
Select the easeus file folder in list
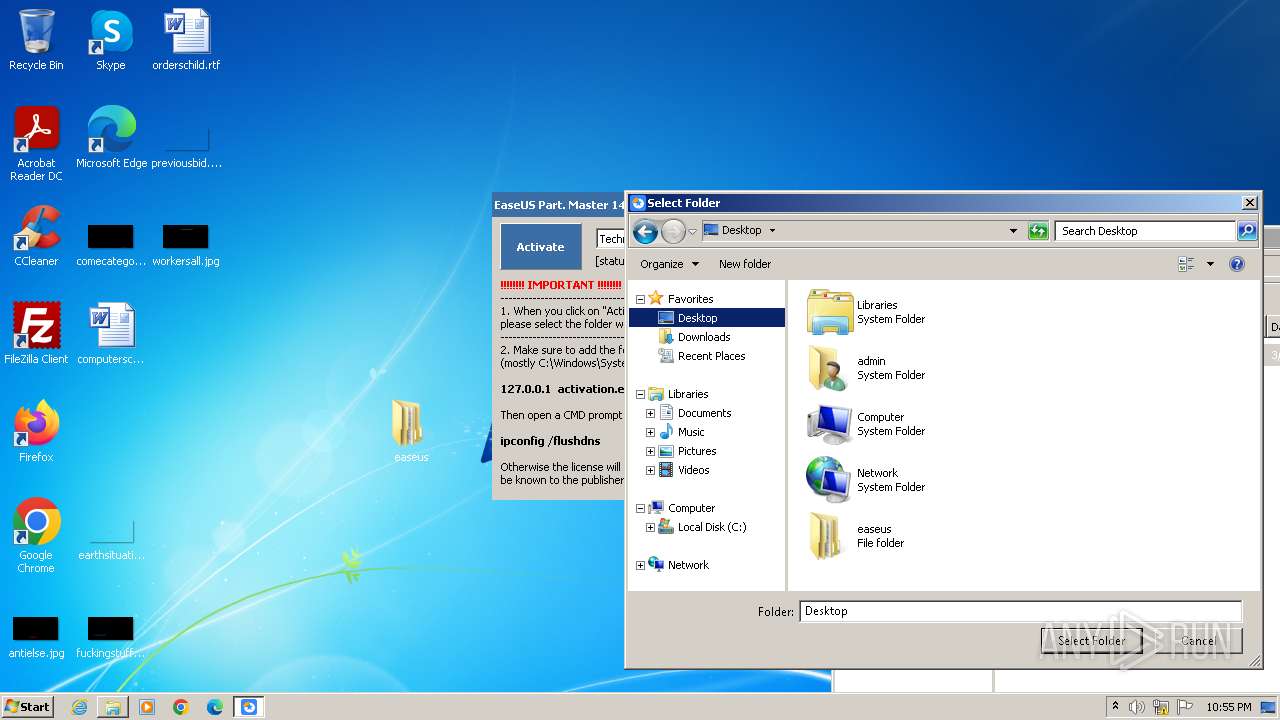pyautogui.click(x=856, y=536)
